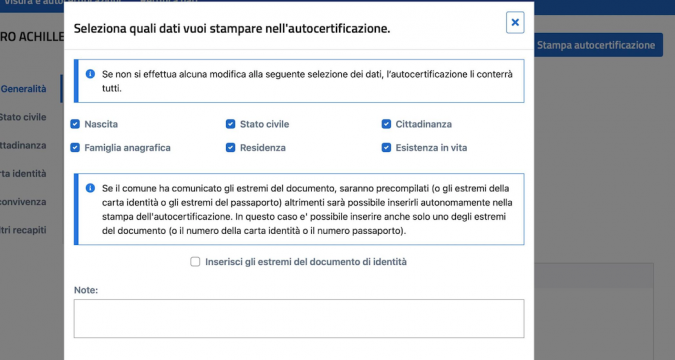Click inside the Note text field
Screen dimensions: 675x360
click(x=299, y=319)
